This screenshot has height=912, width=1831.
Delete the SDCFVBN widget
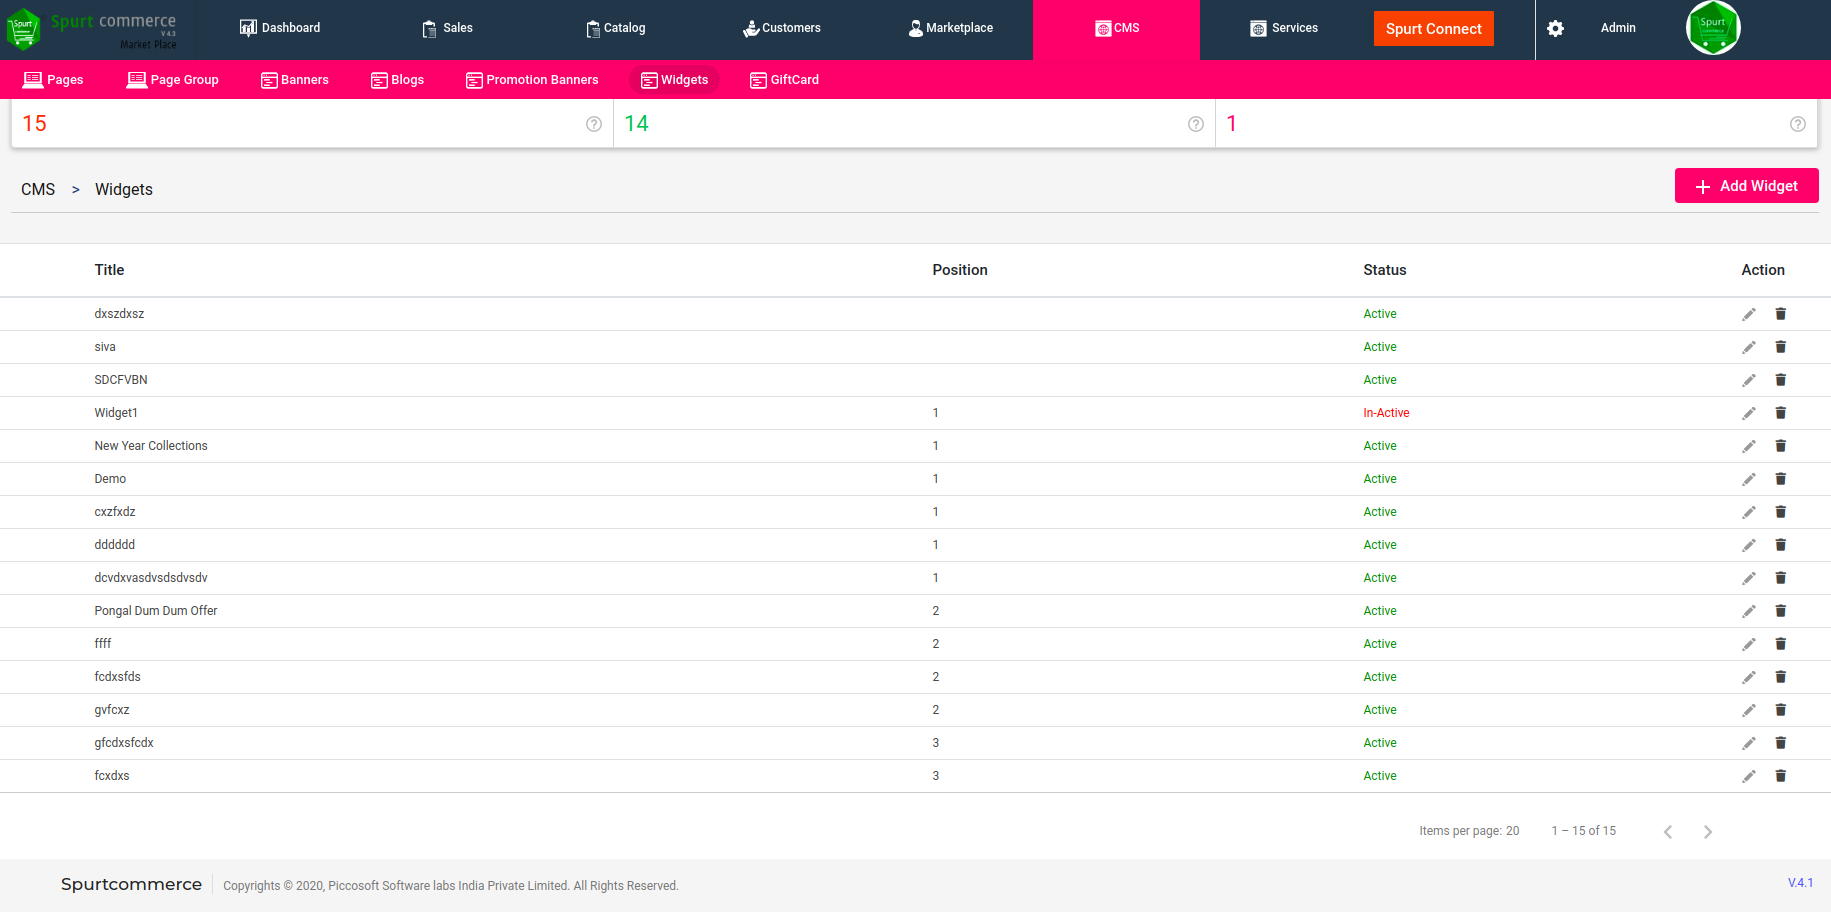[x=1780, y=380]
